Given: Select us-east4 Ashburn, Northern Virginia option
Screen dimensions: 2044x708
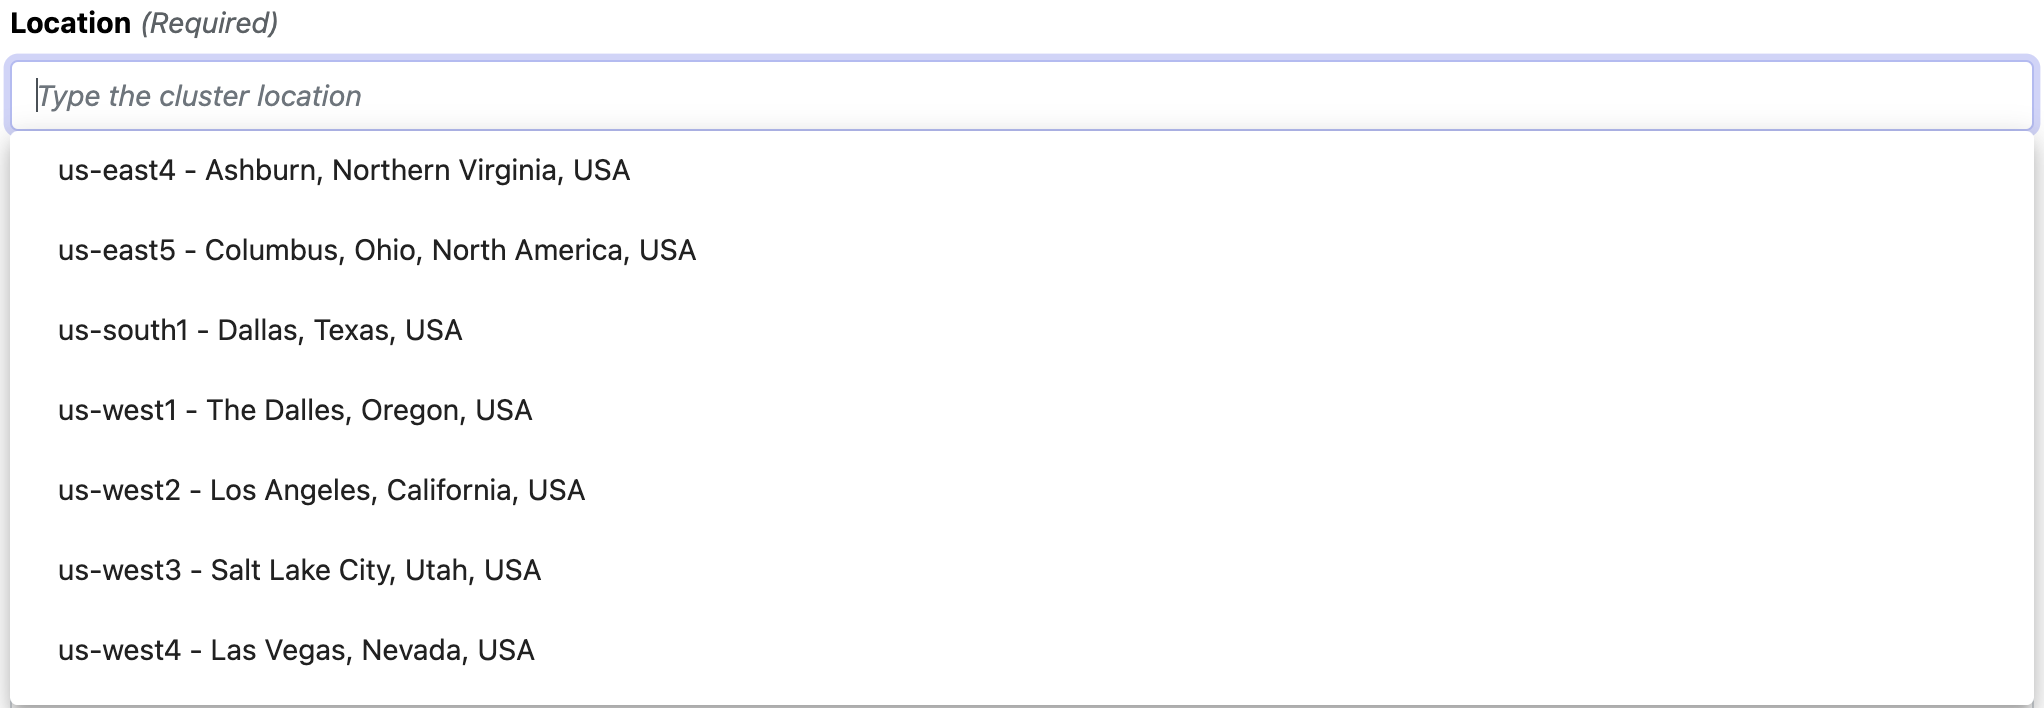Looking at the screenshot, I should (x=344, y=170).
